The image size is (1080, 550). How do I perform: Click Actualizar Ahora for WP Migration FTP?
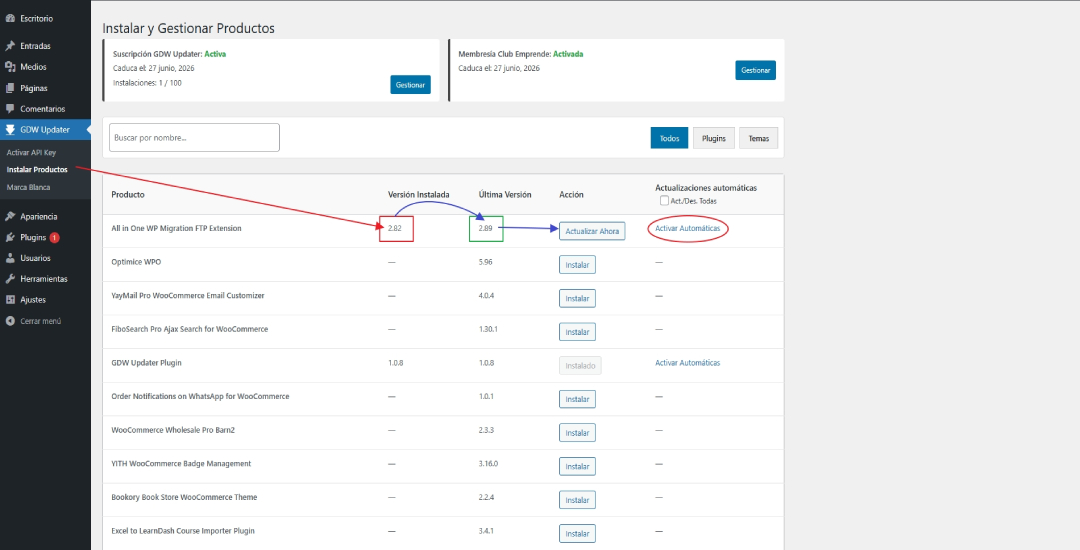click(x=592, y=231)
